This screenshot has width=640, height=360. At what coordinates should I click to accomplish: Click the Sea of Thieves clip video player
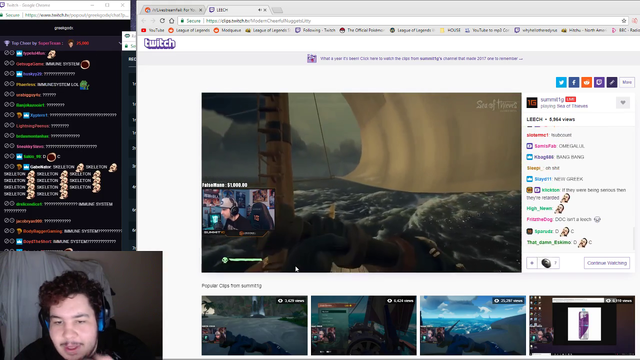coord(361,182)
